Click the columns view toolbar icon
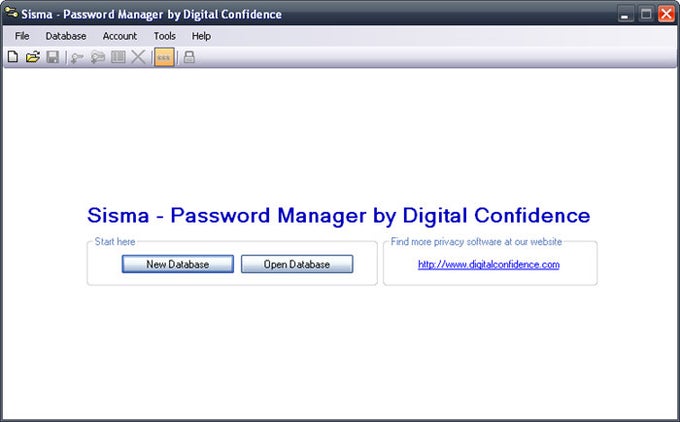 click(x=118, y=57)
